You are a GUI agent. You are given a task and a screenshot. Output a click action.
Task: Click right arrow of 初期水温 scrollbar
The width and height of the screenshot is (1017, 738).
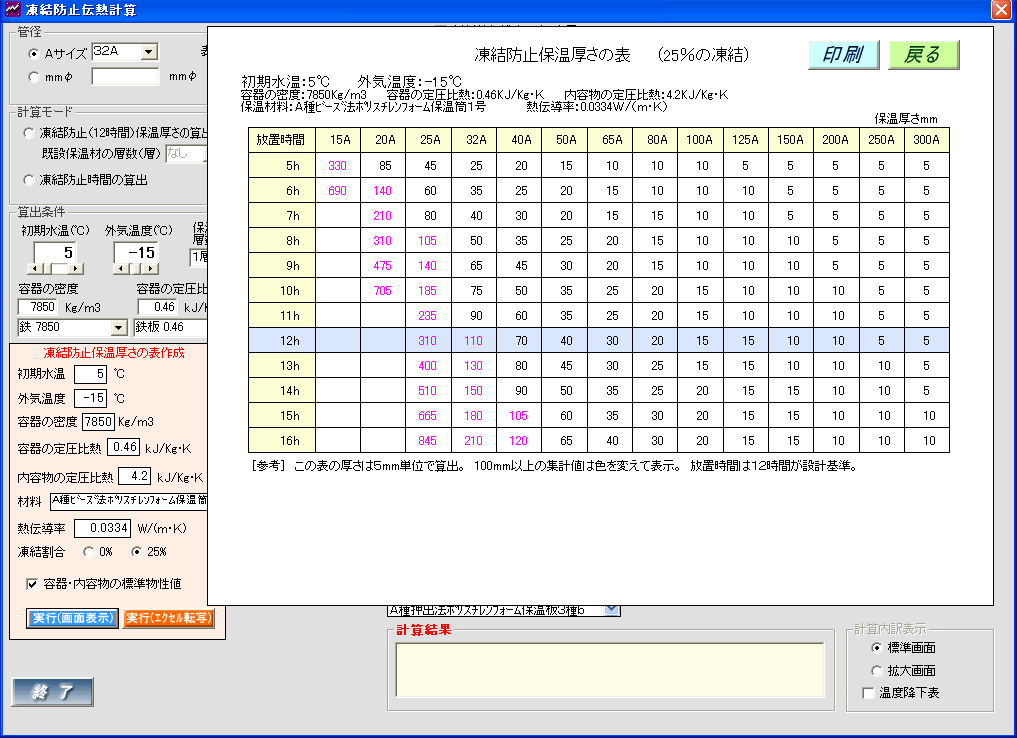point(77,269)
